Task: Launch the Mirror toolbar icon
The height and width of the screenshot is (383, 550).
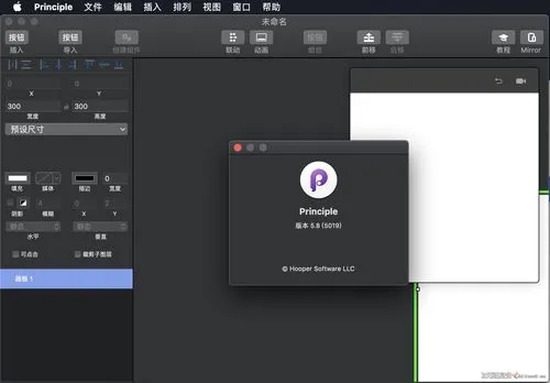Action: (x=532, y=38)
